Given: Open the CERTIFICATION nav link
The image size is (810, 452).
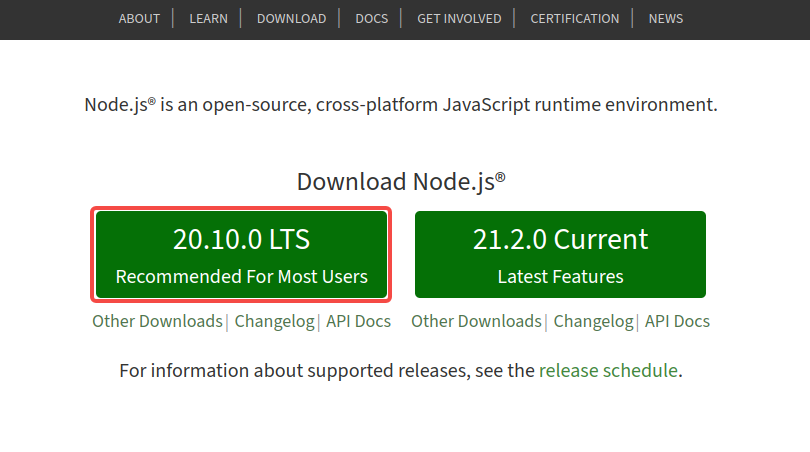Looking at the screenshot, I should tap(574, 19).
